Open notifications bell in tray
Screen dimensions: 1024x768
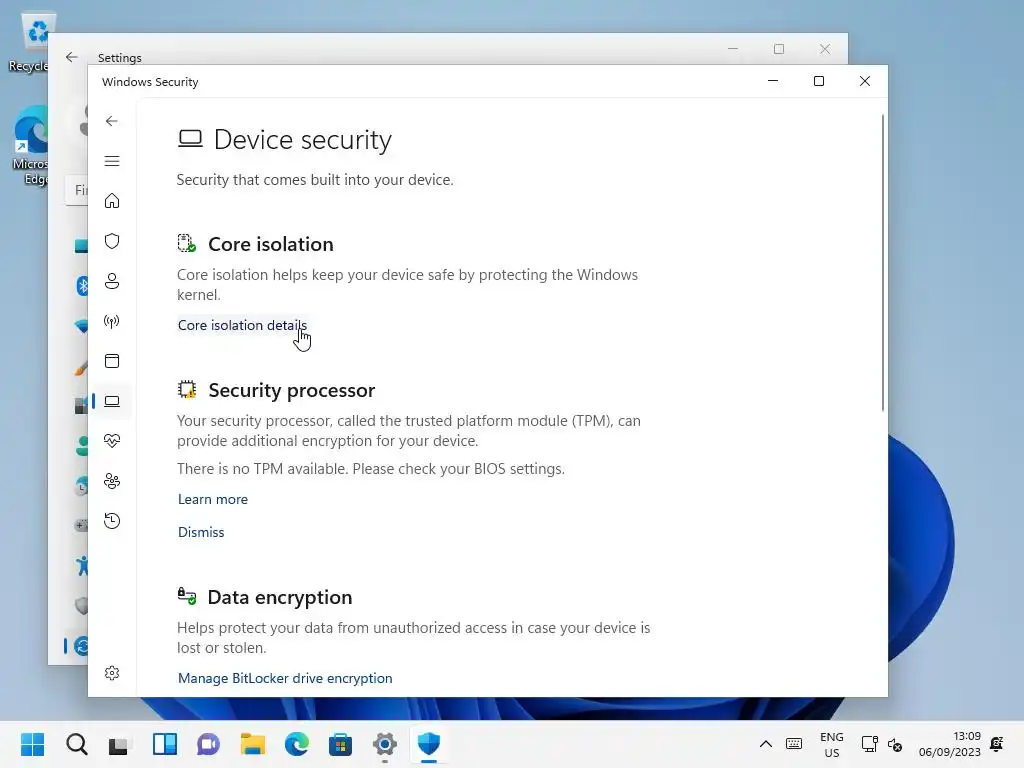[x=997, y=744]
